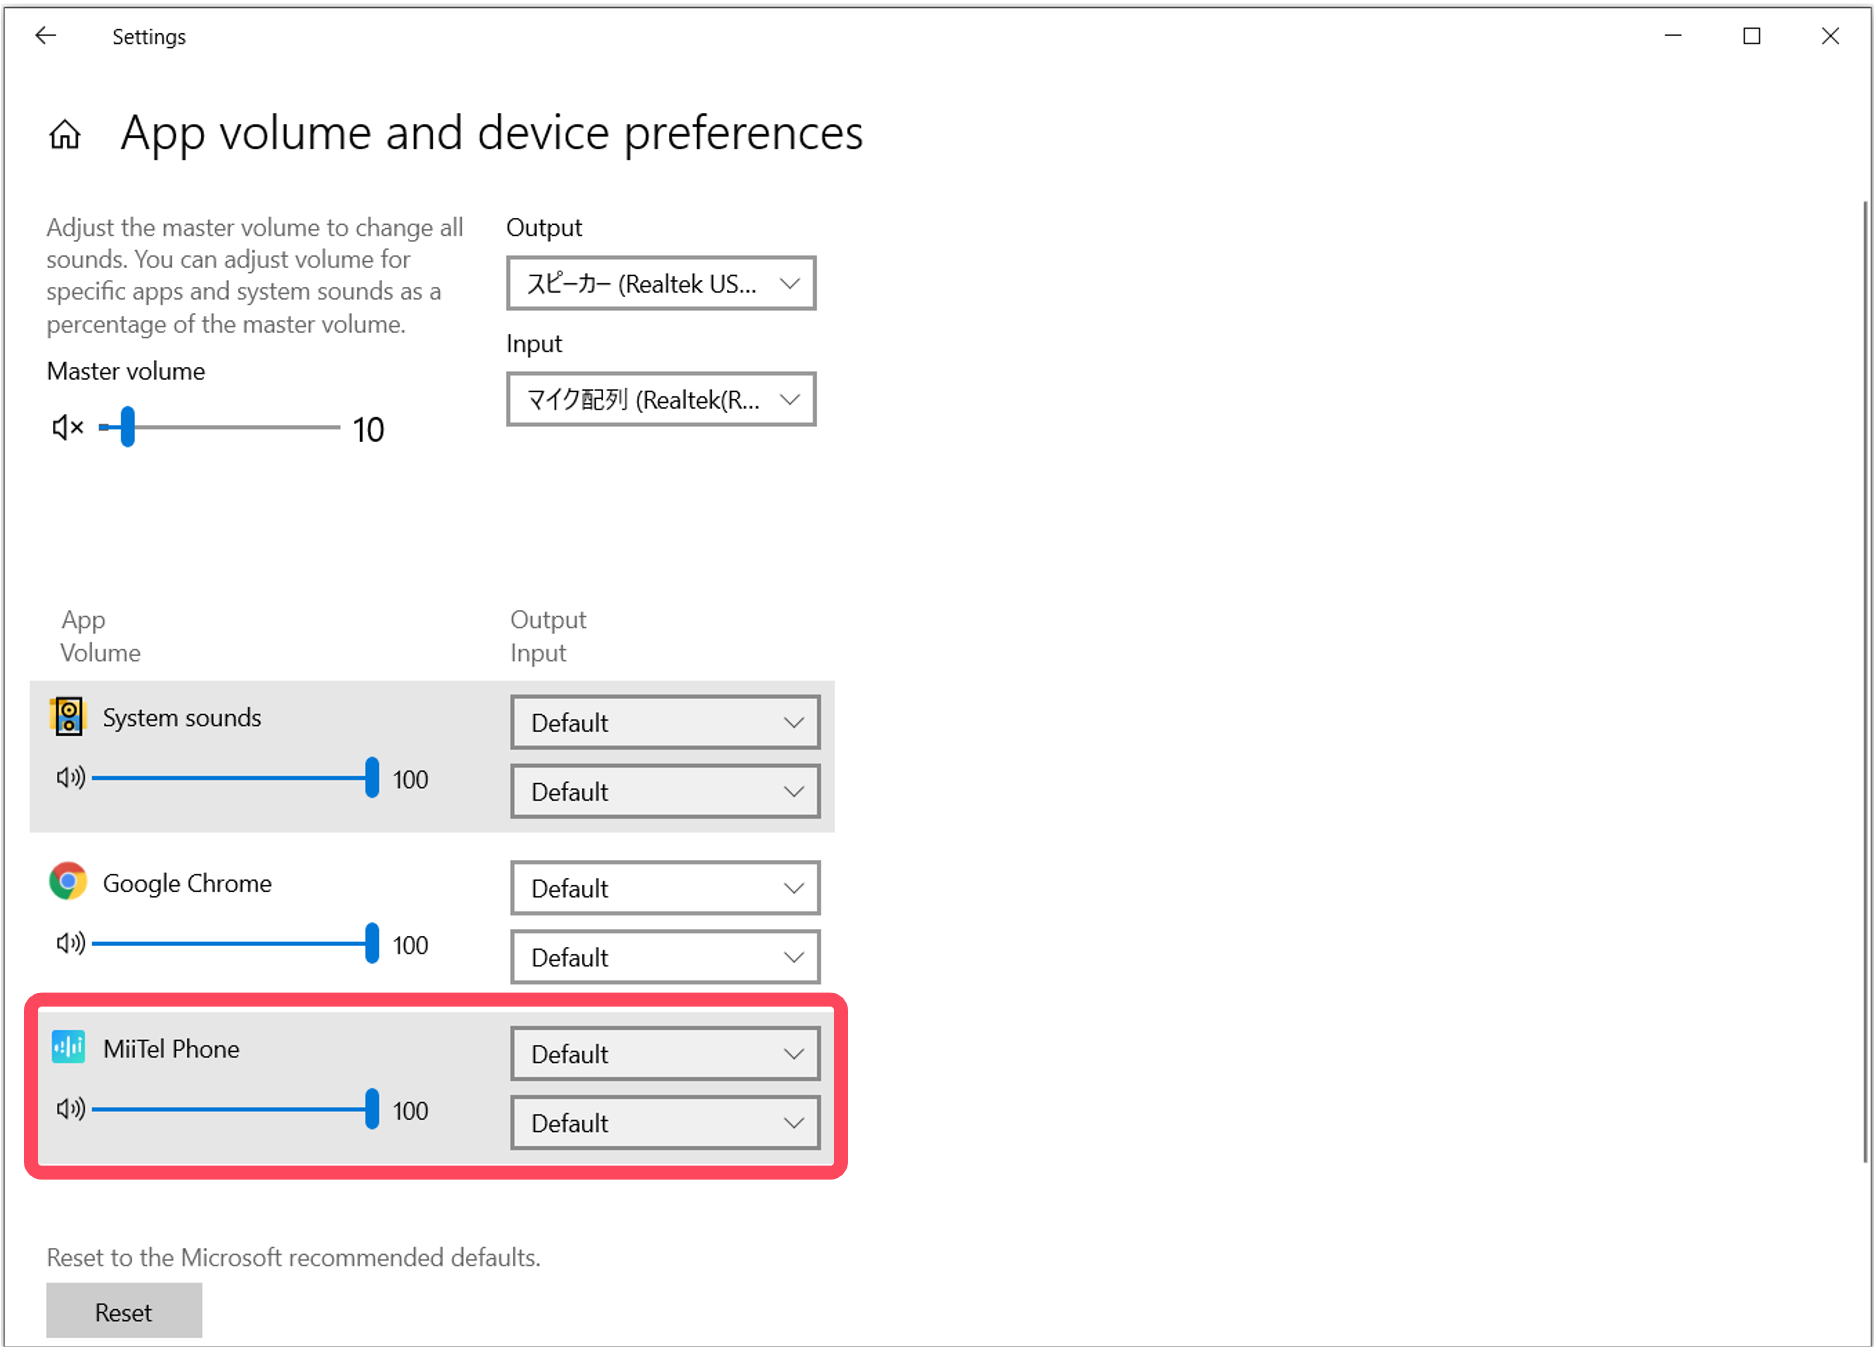This screenshot has width=1874, height=1347.
Task: Open System sounds input device dropdown
Action: 665,791
